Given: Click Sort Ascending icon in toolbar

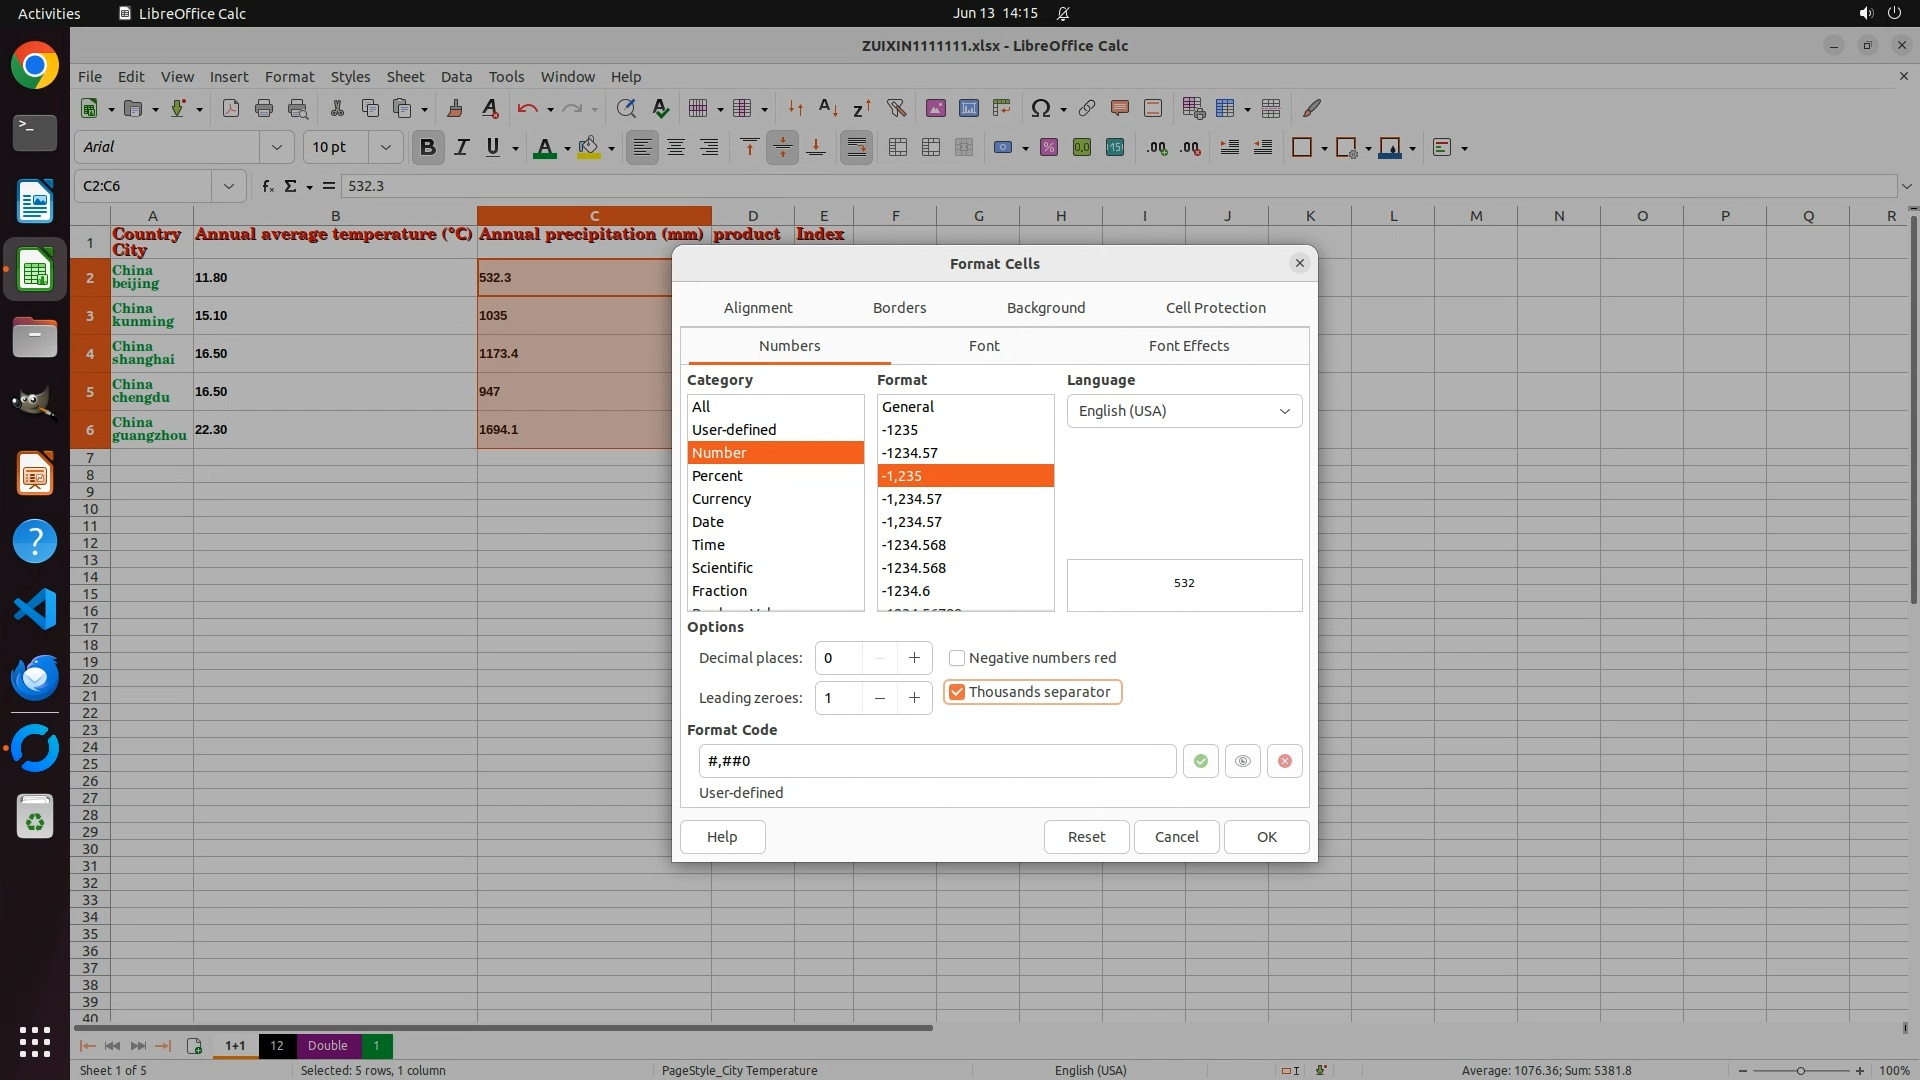Looking at the screenshot, I should (x=828, y=108).
